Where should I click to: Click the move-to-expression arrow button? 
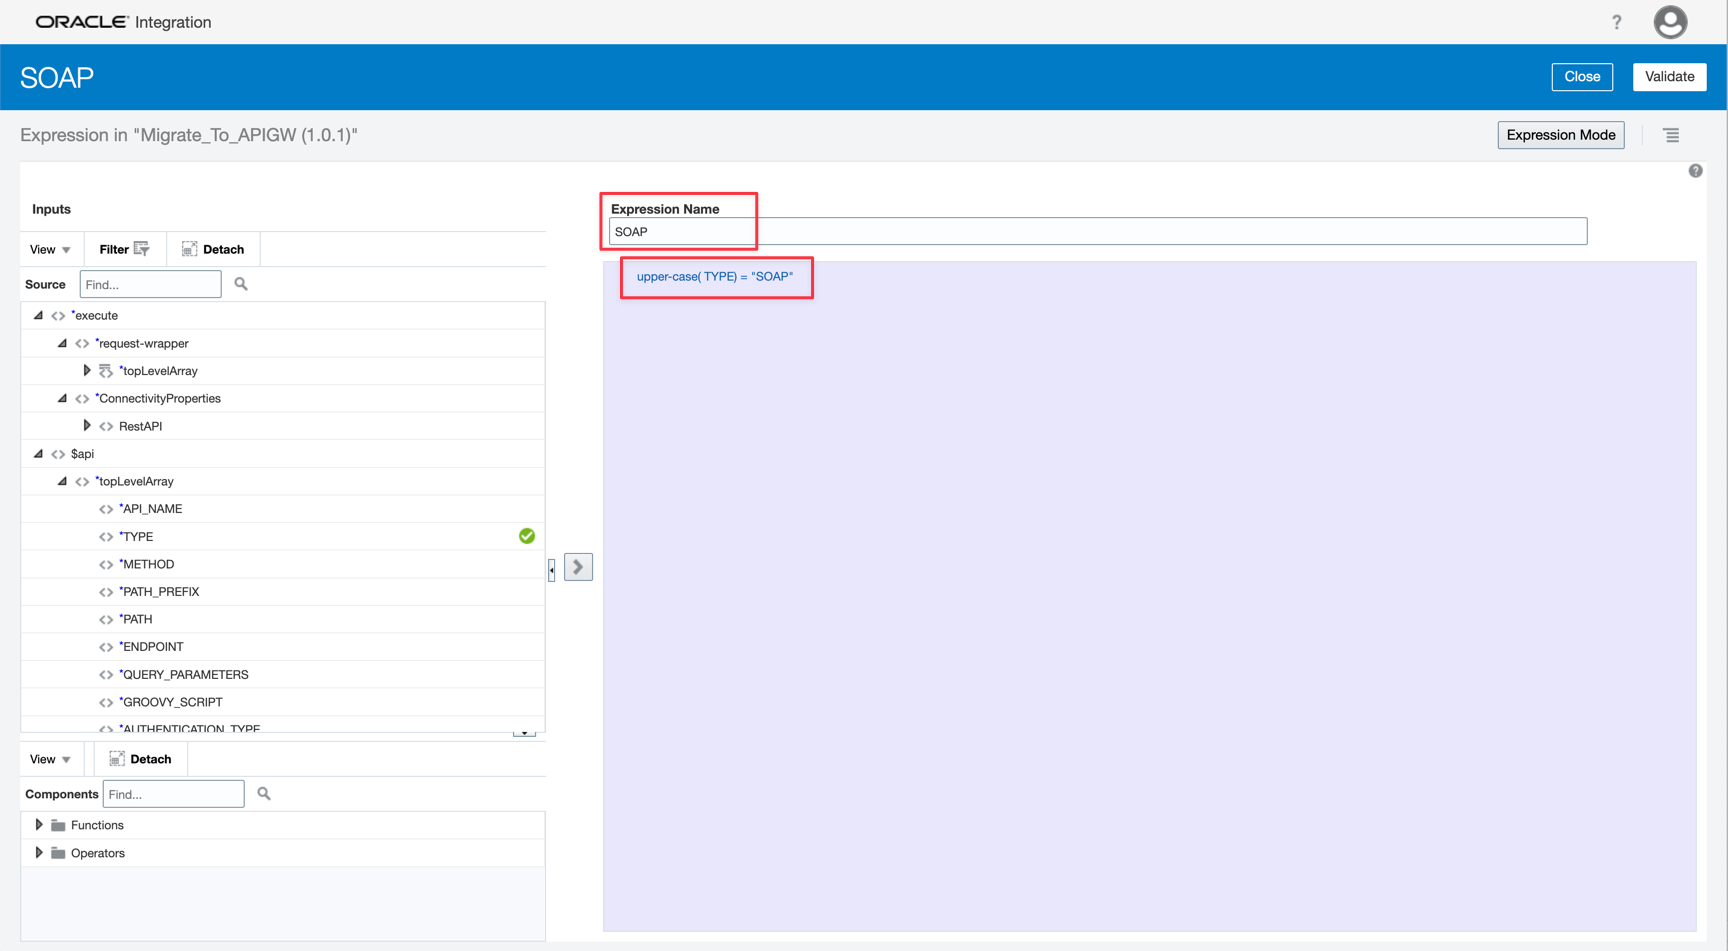click(x=578, y=567)
